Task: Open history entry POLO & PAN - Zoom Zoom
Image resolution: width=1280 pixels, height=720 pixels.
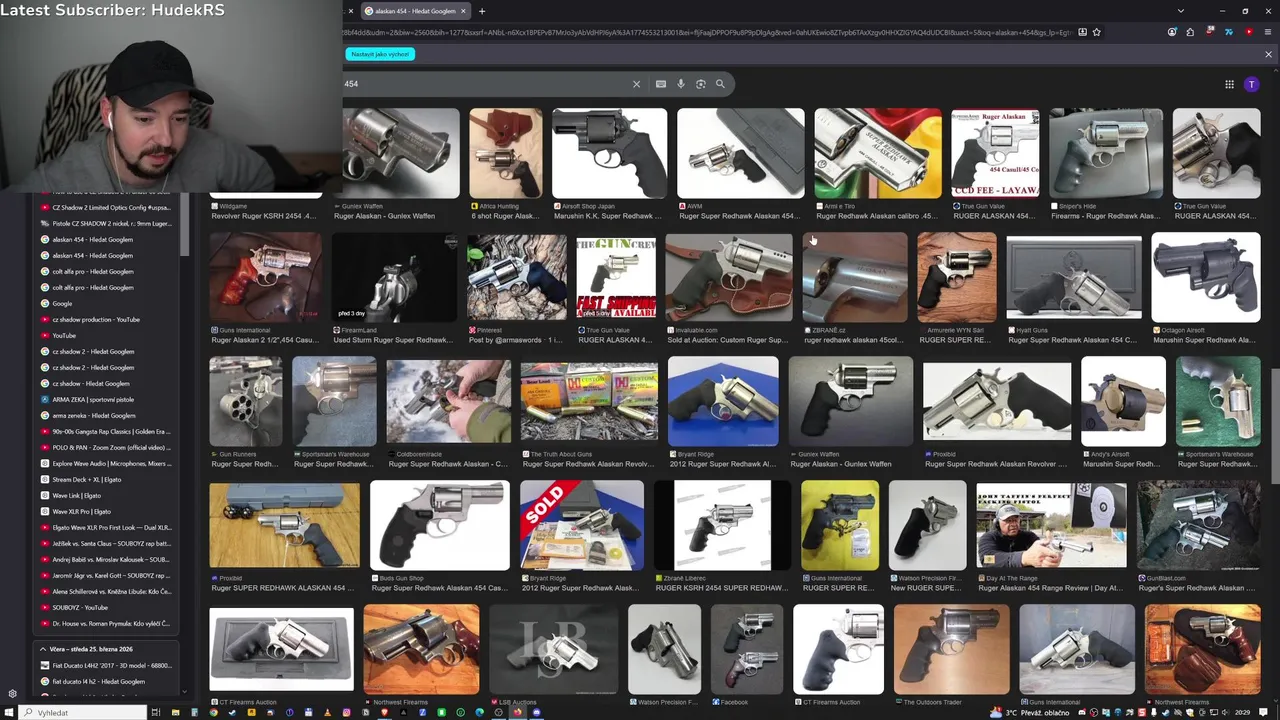Action: tap(105, 447)
